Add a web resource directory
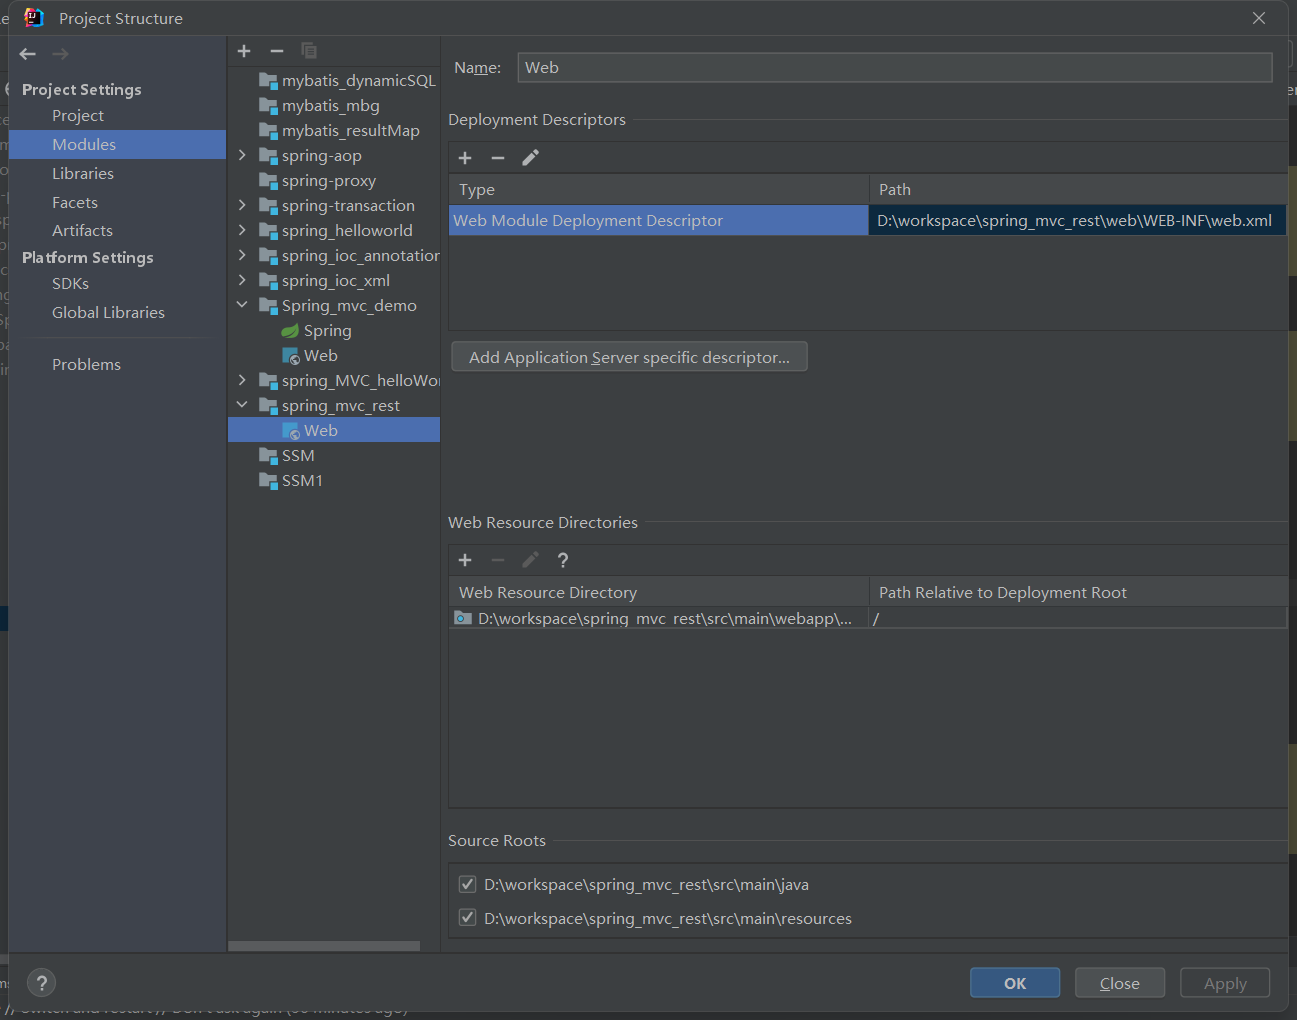 (465, 560)
